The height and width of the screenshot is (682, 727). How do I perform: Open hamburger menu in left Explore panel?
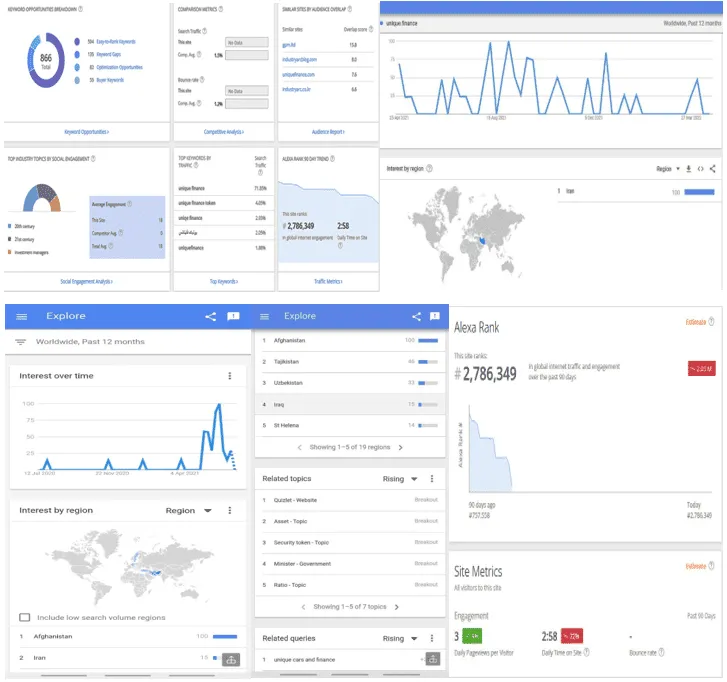coord(21,317)
